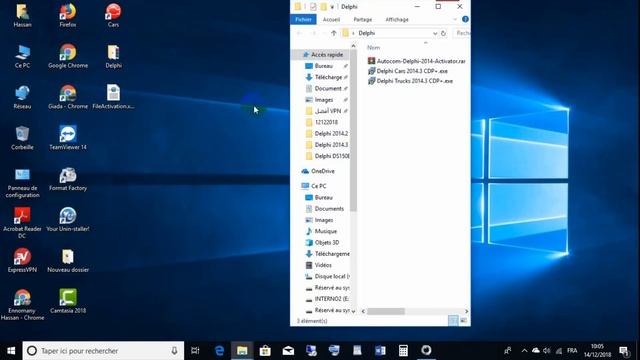Open Task View on the taskbar
The height and width of the screenshot is (360, 640).
[x=195, y=351]
